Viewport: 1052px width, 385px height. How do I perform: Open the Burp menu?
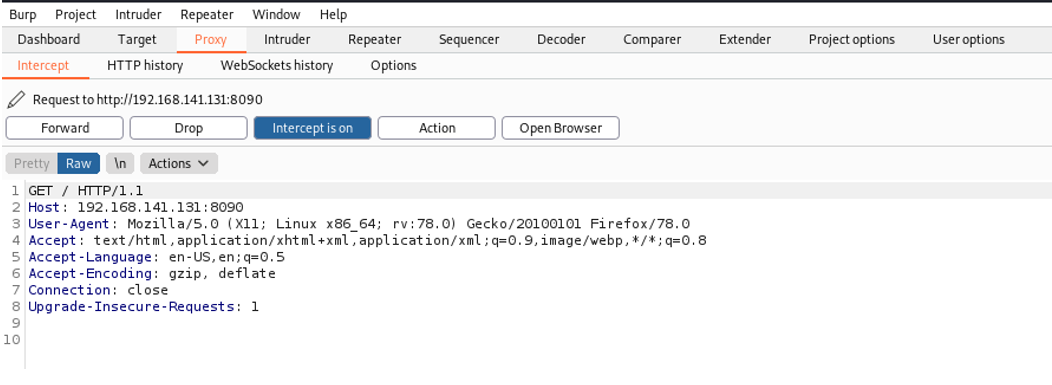point(23,14)
